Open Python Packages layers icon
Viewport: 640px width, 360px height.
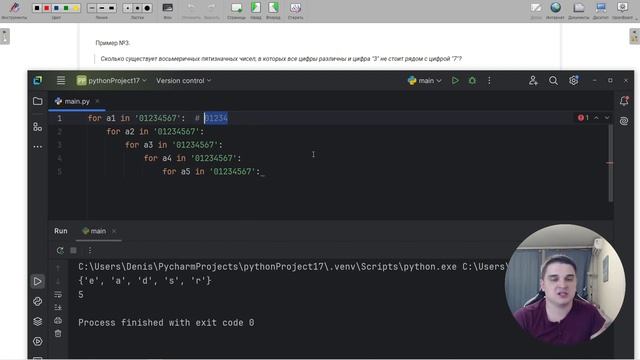[38, 321]
